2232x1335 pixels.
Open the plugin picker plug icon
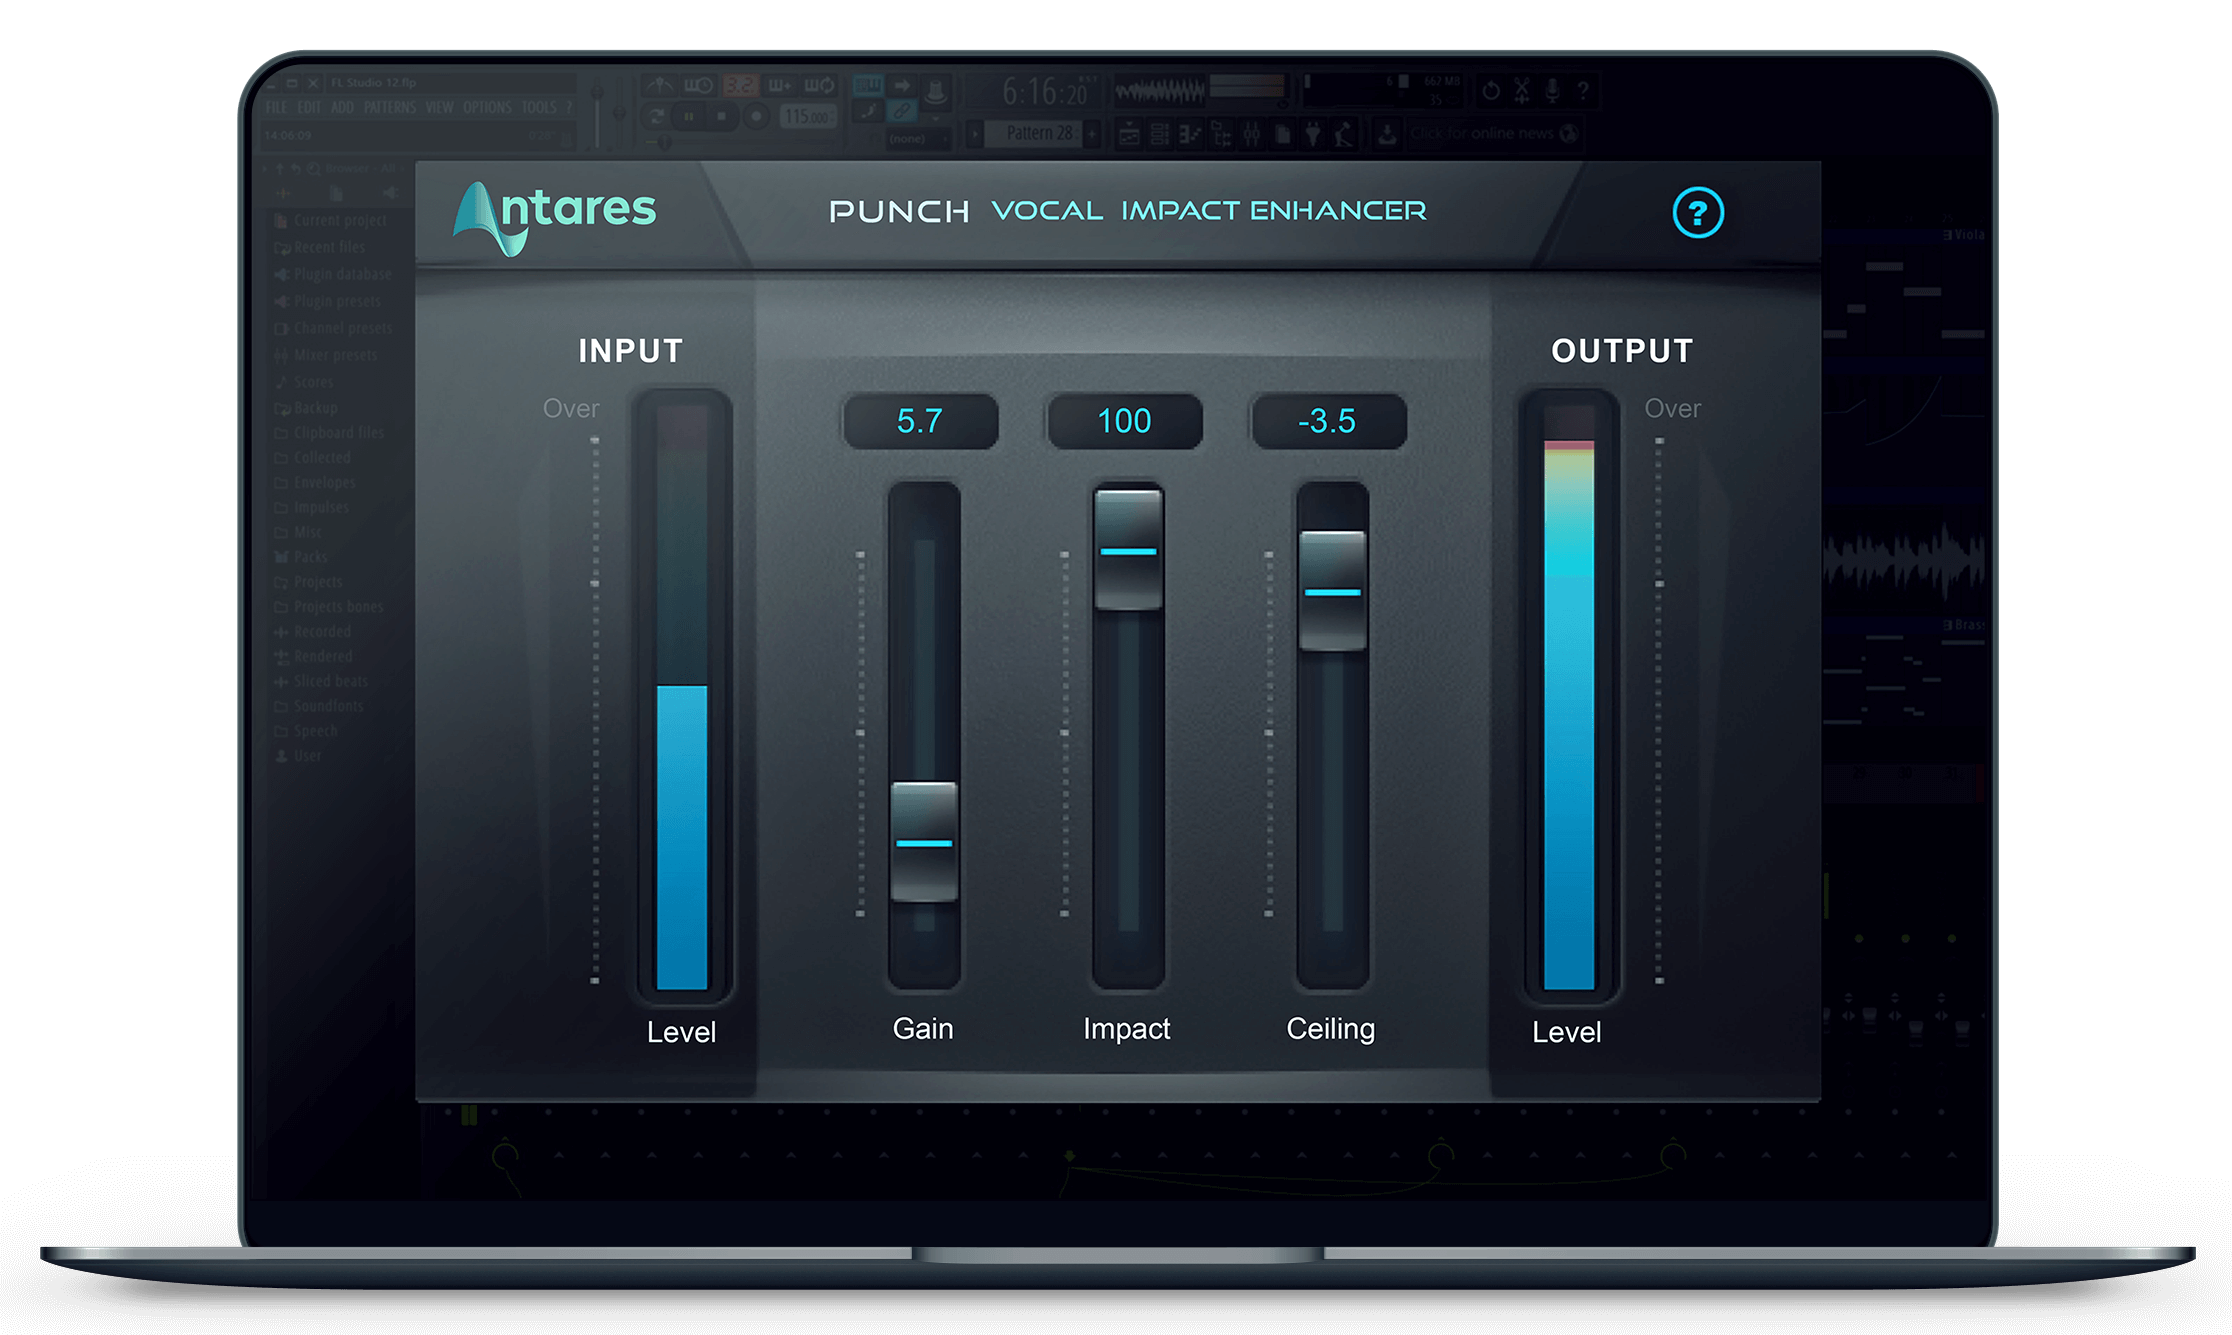click(x=1312, y=134)
